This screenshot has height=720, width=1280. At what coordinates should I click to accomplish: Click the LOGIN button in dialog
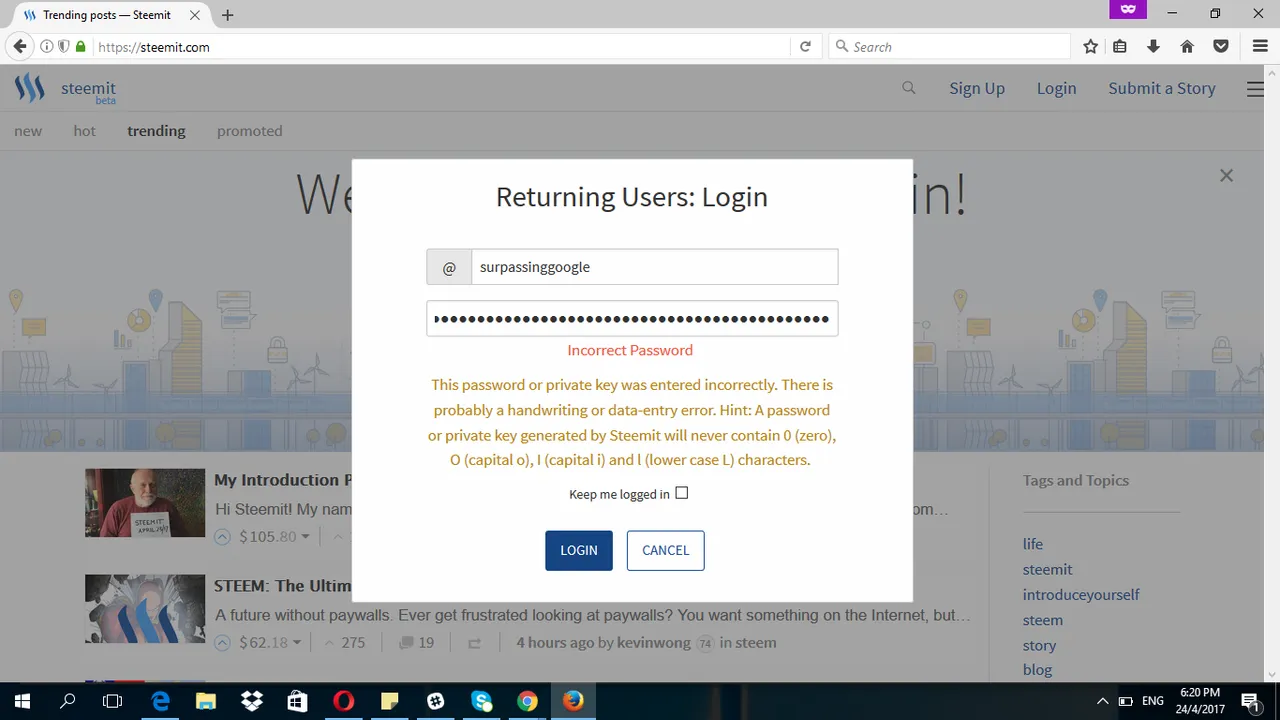(x=579, y=550)
